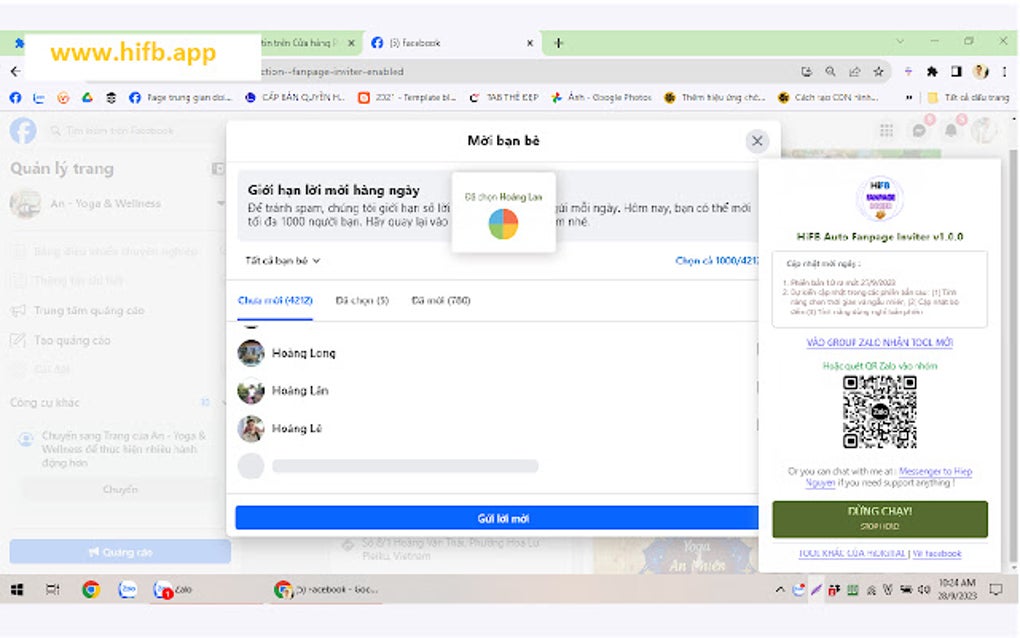Open the Facebook apps grid menu

[x=886, y=130]
